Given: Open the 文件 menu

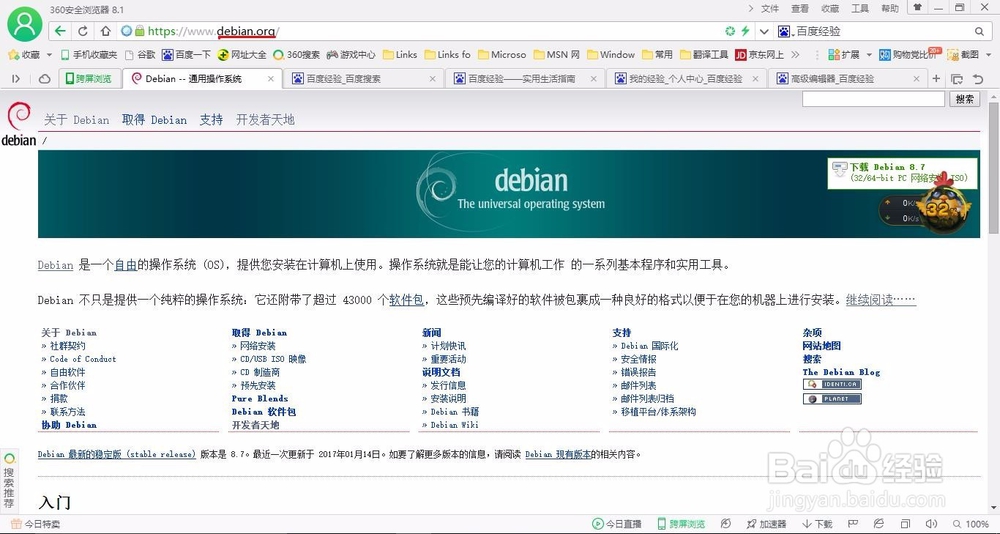Looking at the screenshot, I should click(770, 8).
